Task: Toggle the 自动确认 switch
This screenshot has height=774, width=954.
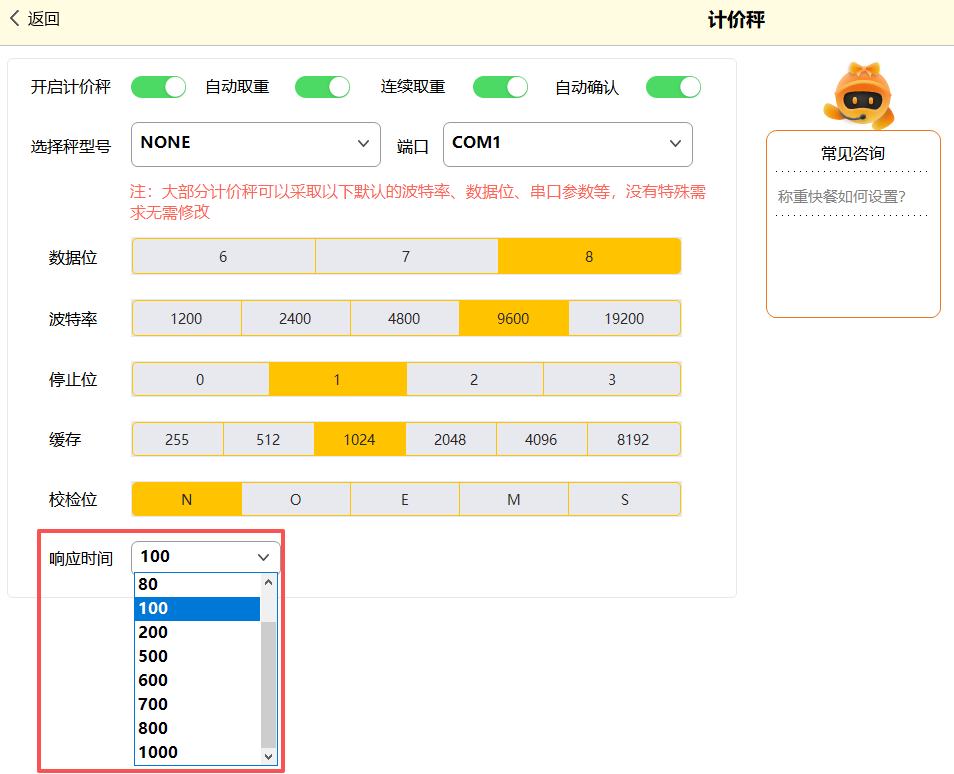Action: (673, 87)
